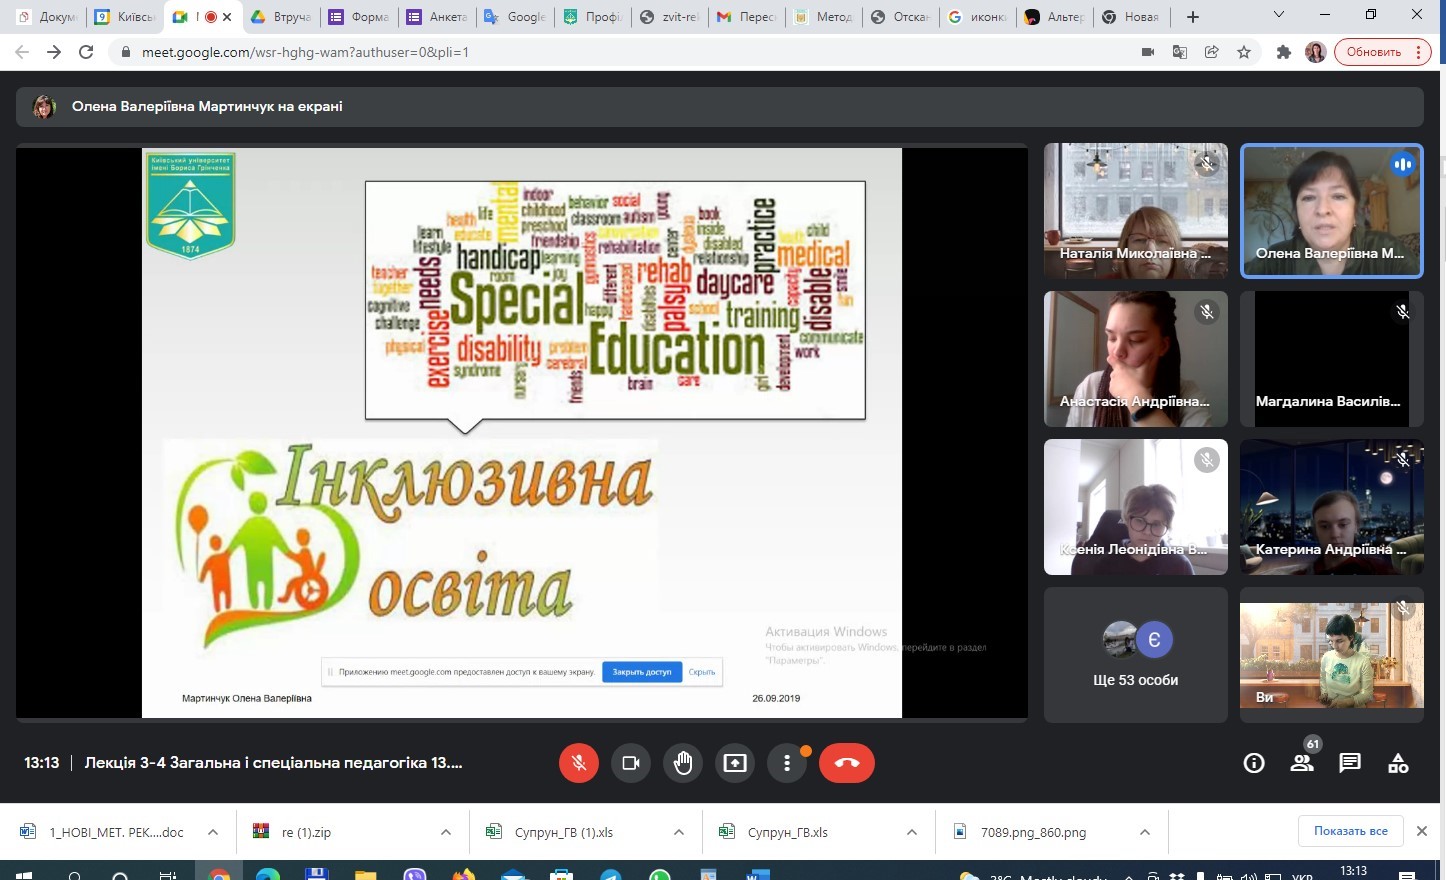Open the activities icon

point(1398,763)
